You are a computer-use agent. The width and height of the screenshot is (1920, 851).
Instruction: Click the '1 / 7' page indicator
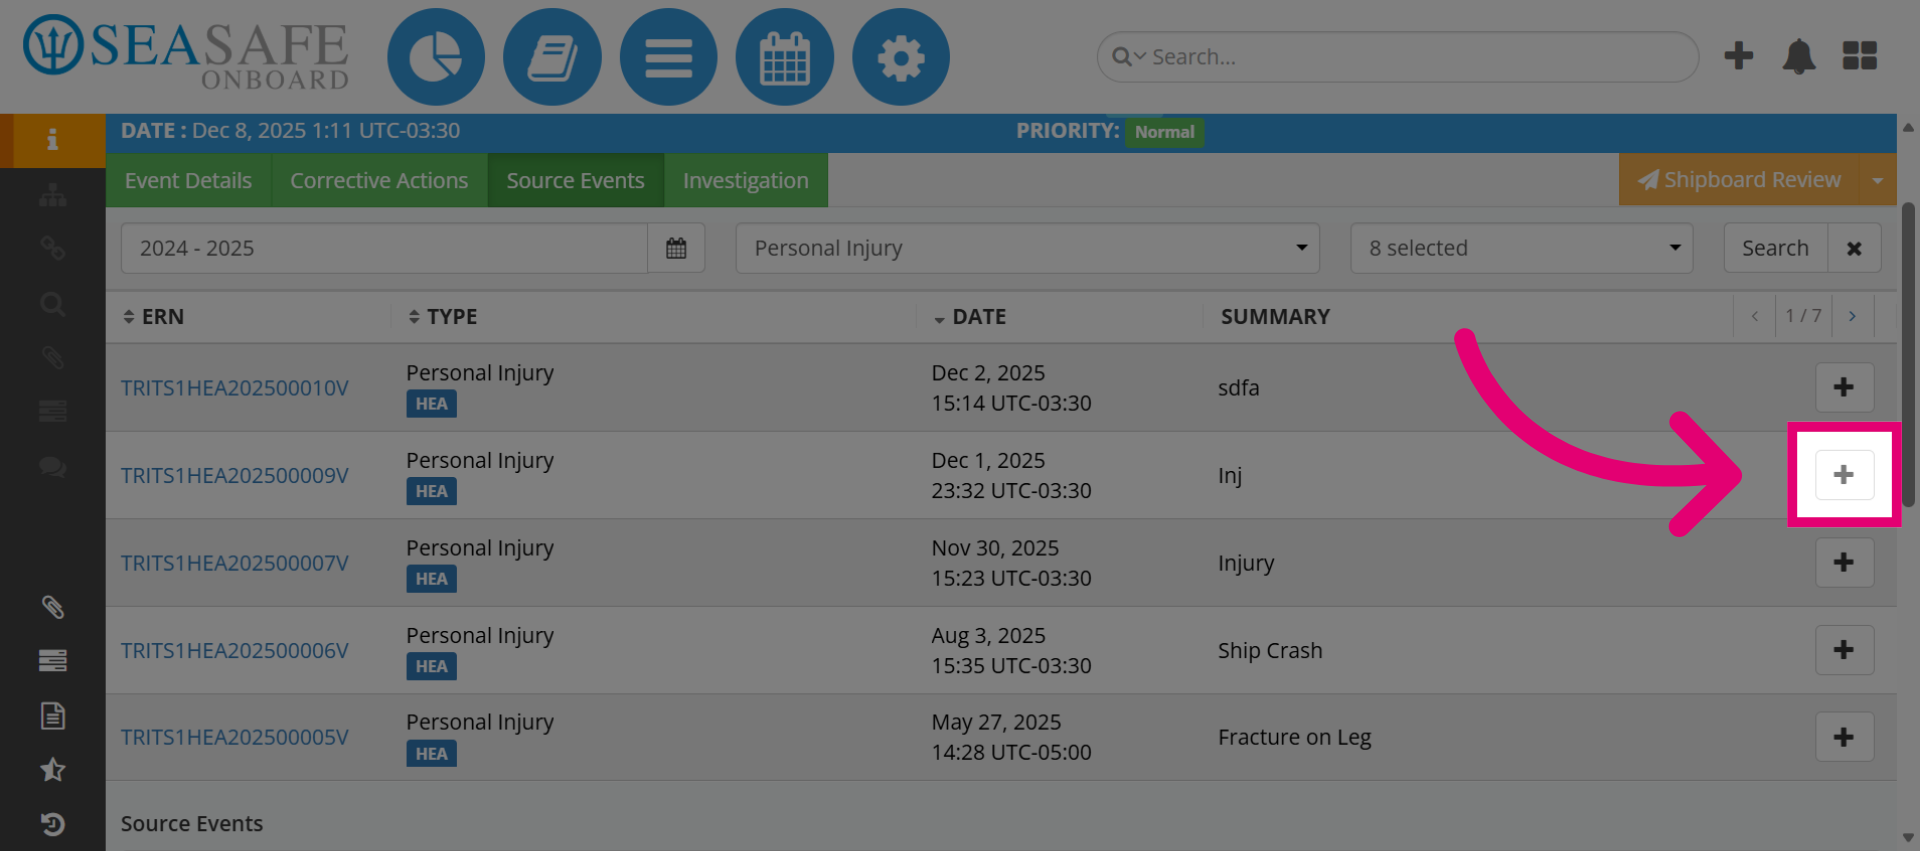1804,316
